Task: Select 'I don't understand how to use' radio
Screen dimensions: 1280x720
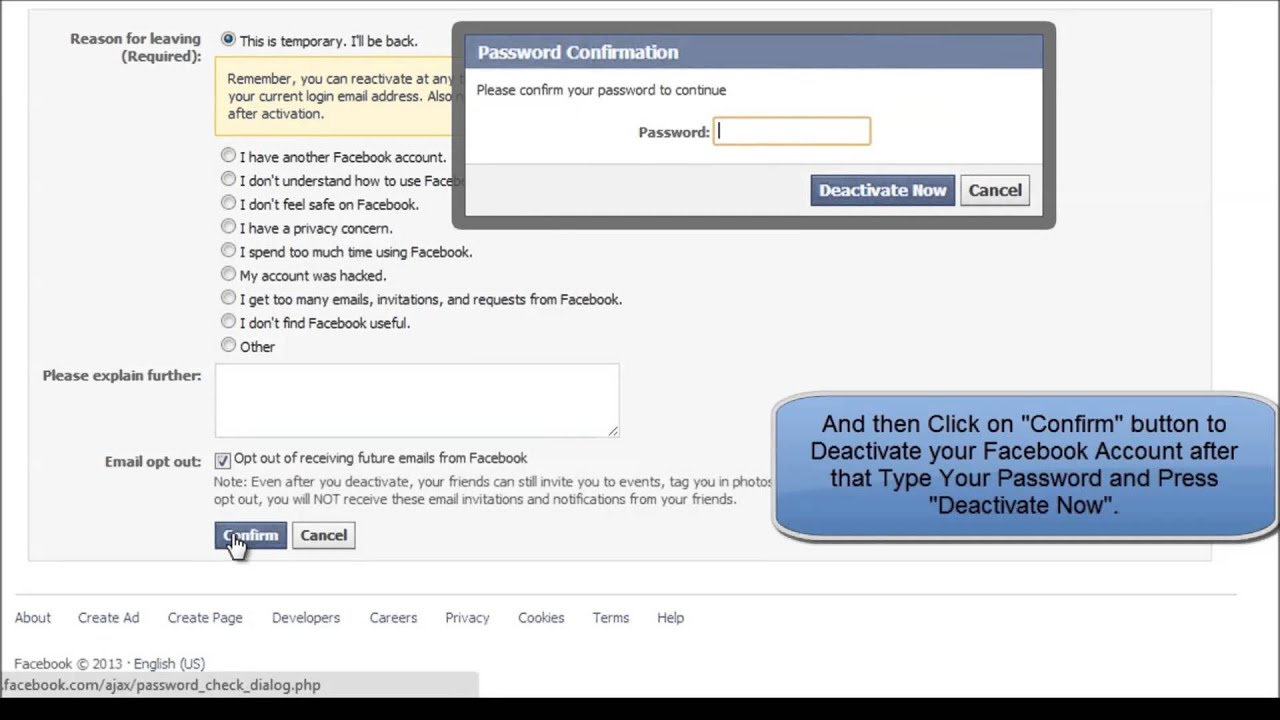Action: click(x=228, y=180)
